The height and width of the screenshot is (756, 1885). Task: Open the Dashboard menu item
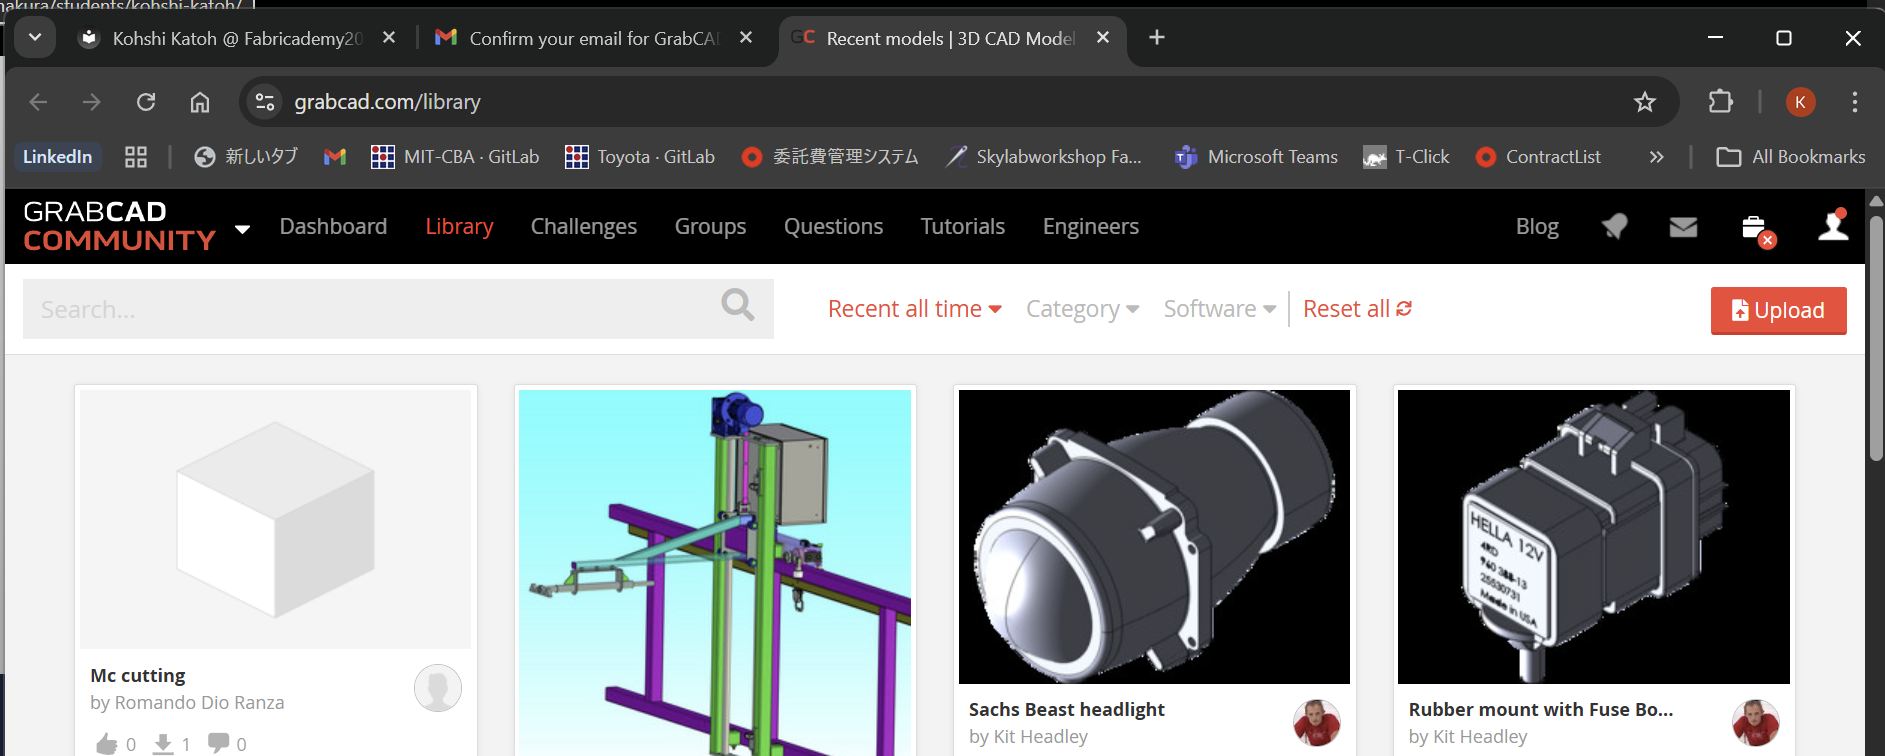(333, 226)
